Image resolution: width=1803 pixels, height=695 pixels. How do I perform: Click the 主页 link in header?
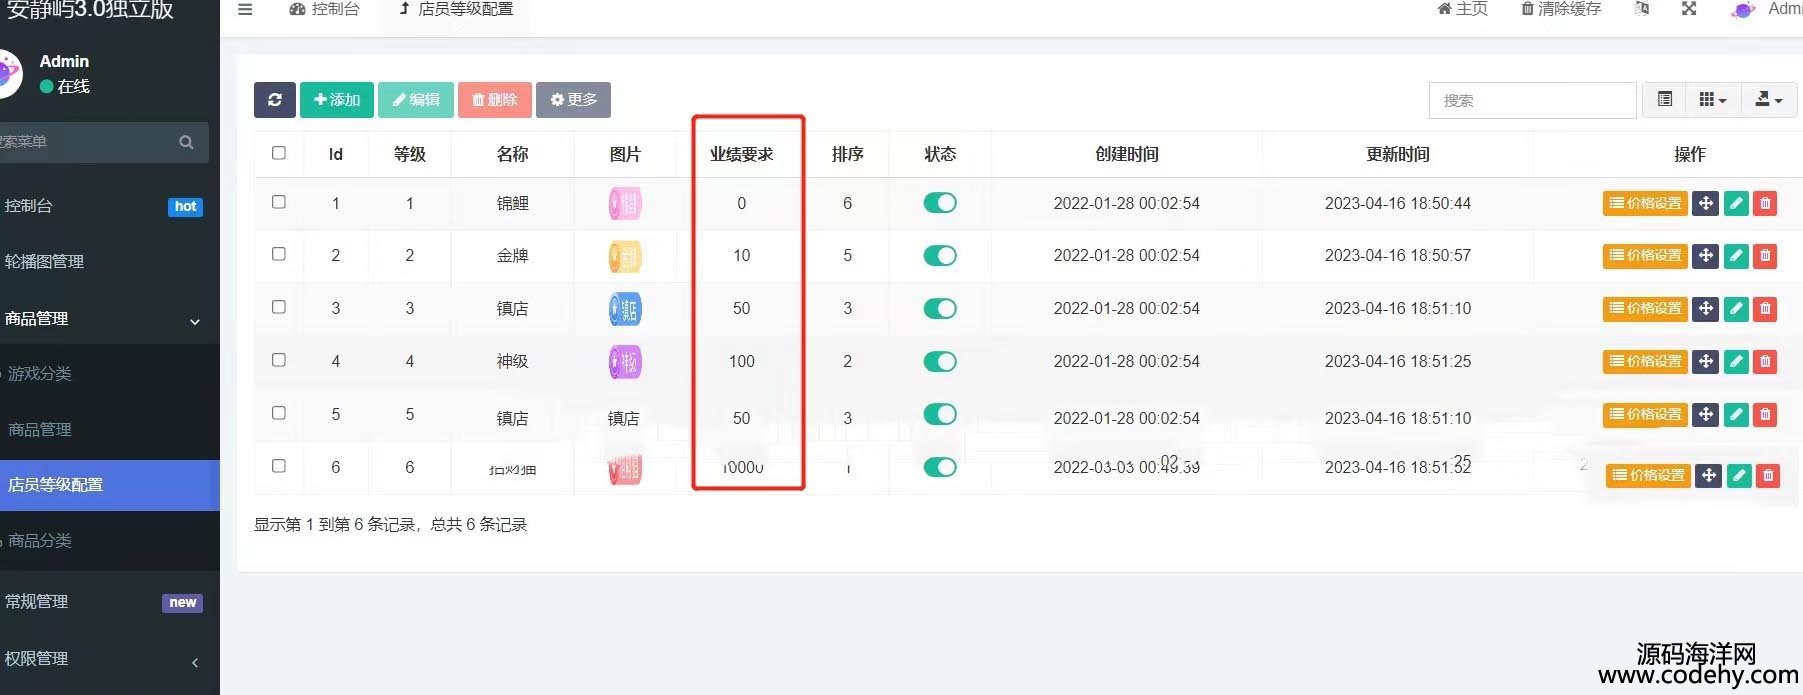[1462, 9]
